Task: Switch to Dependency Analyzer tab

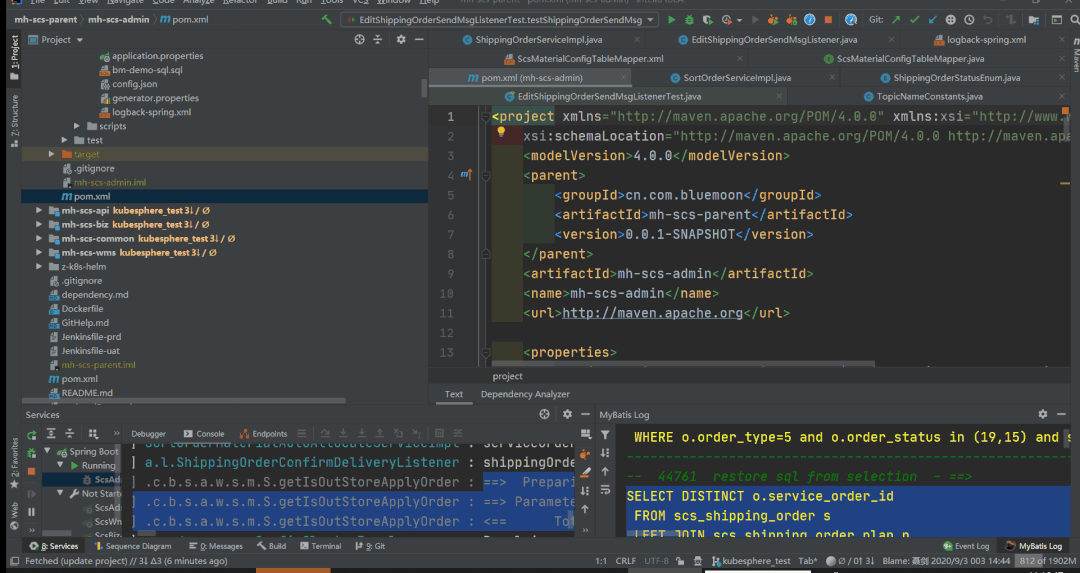Action: pos(524,394)
